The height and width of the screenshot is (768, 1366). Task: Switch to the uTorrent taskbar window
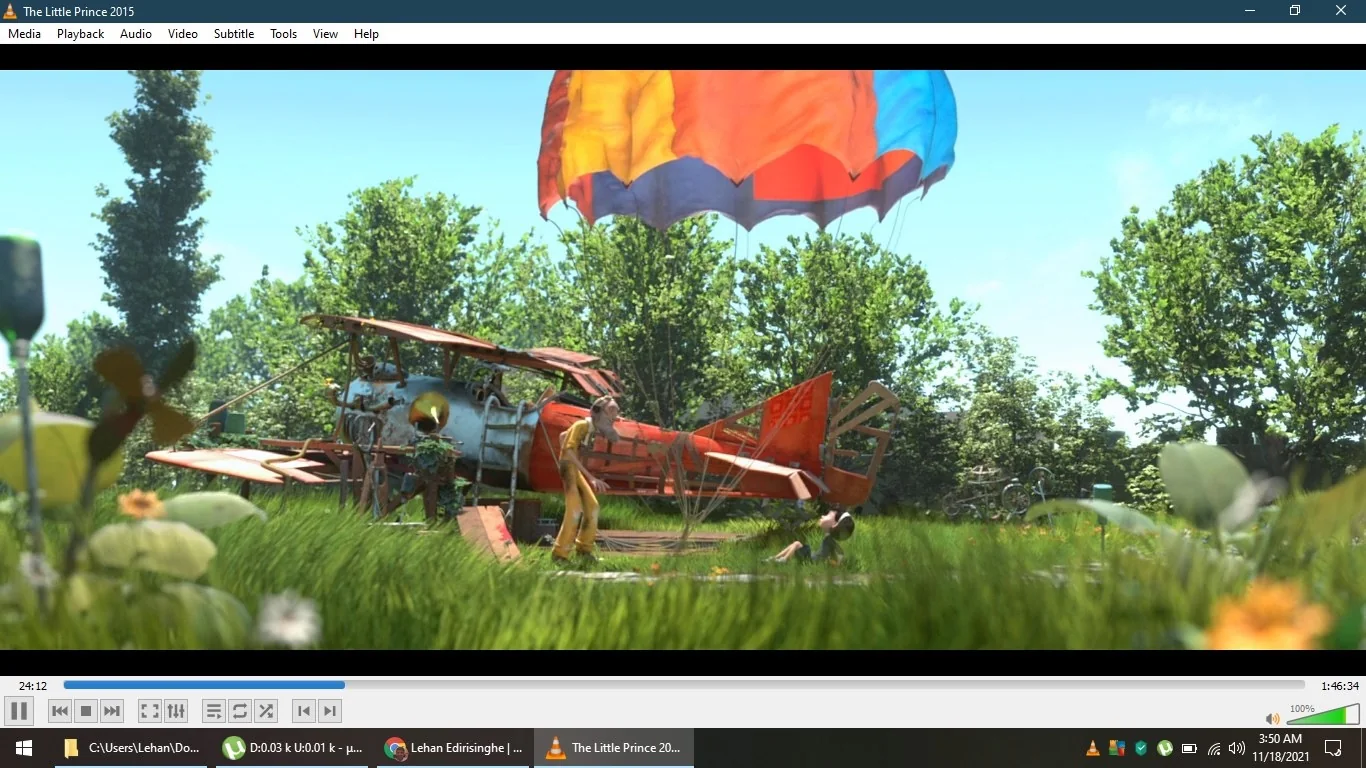[292, 748]
